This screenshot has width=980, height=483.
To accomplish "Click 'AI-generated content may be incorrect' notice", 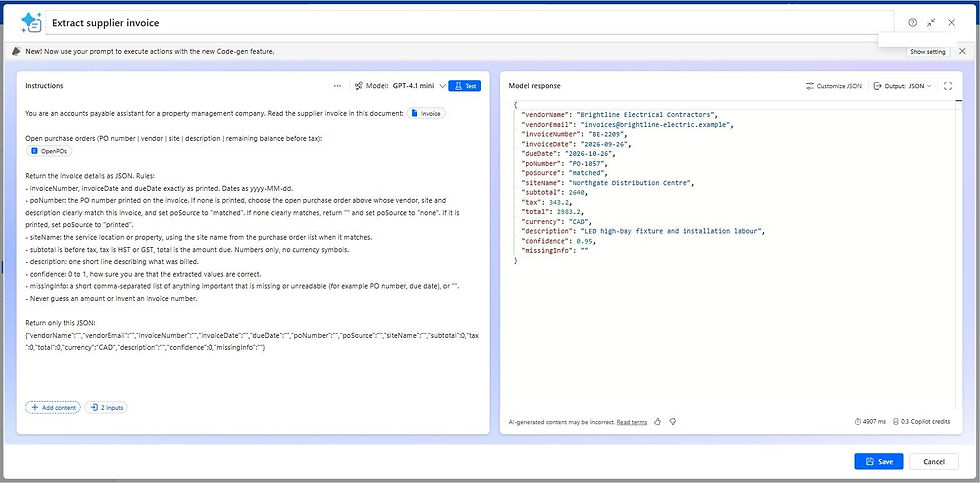I will [x=561, y=422].
